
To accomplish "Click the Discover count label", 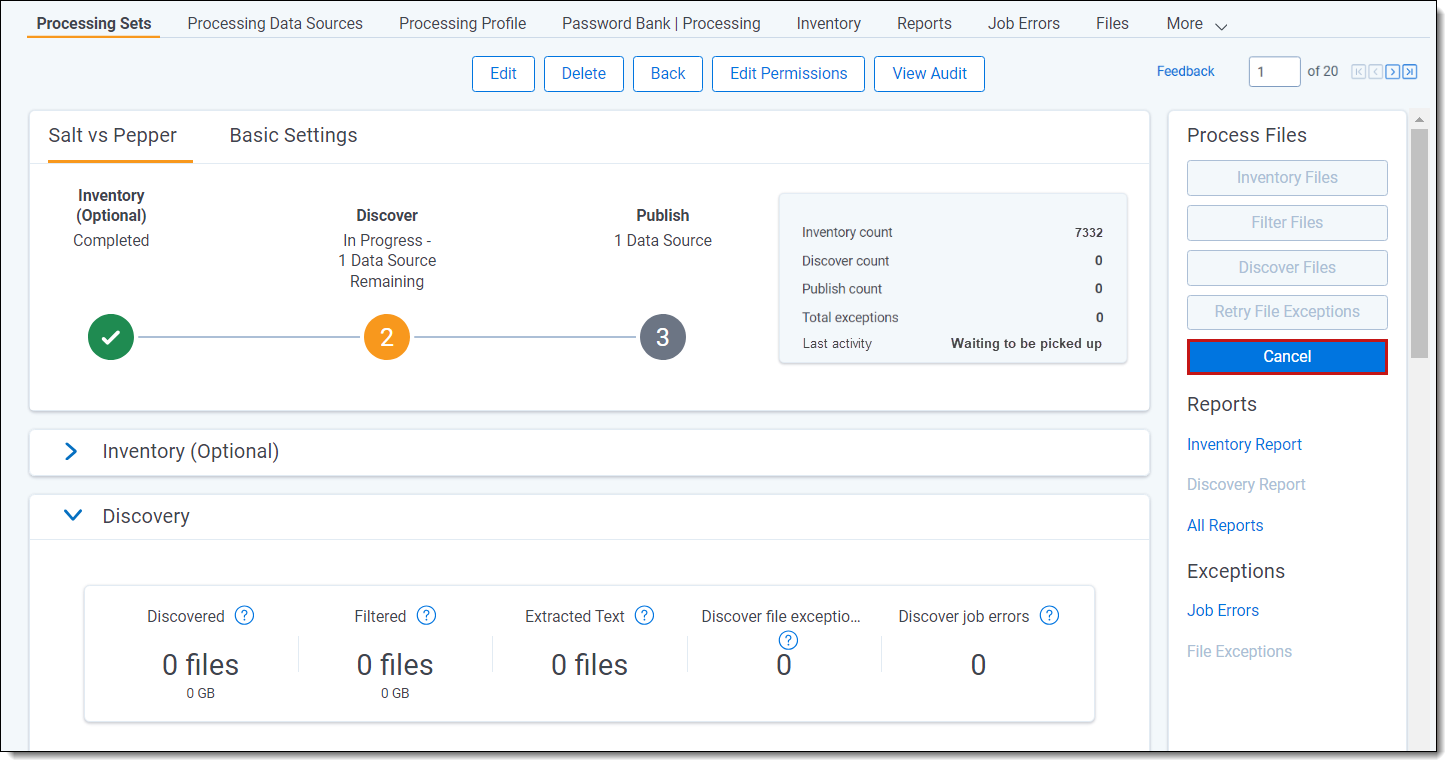I will tap(845, 261).
